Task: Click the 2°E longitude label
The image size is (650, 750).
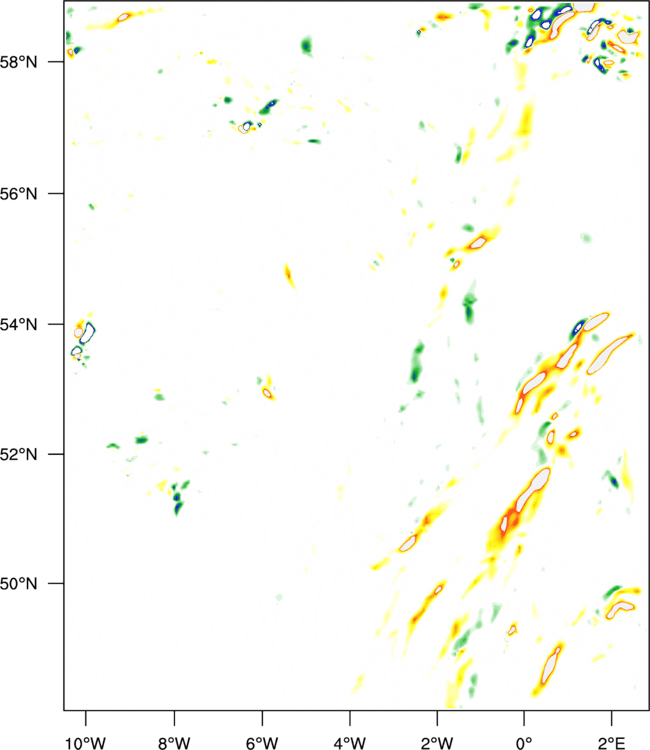Action: (611, 742)
